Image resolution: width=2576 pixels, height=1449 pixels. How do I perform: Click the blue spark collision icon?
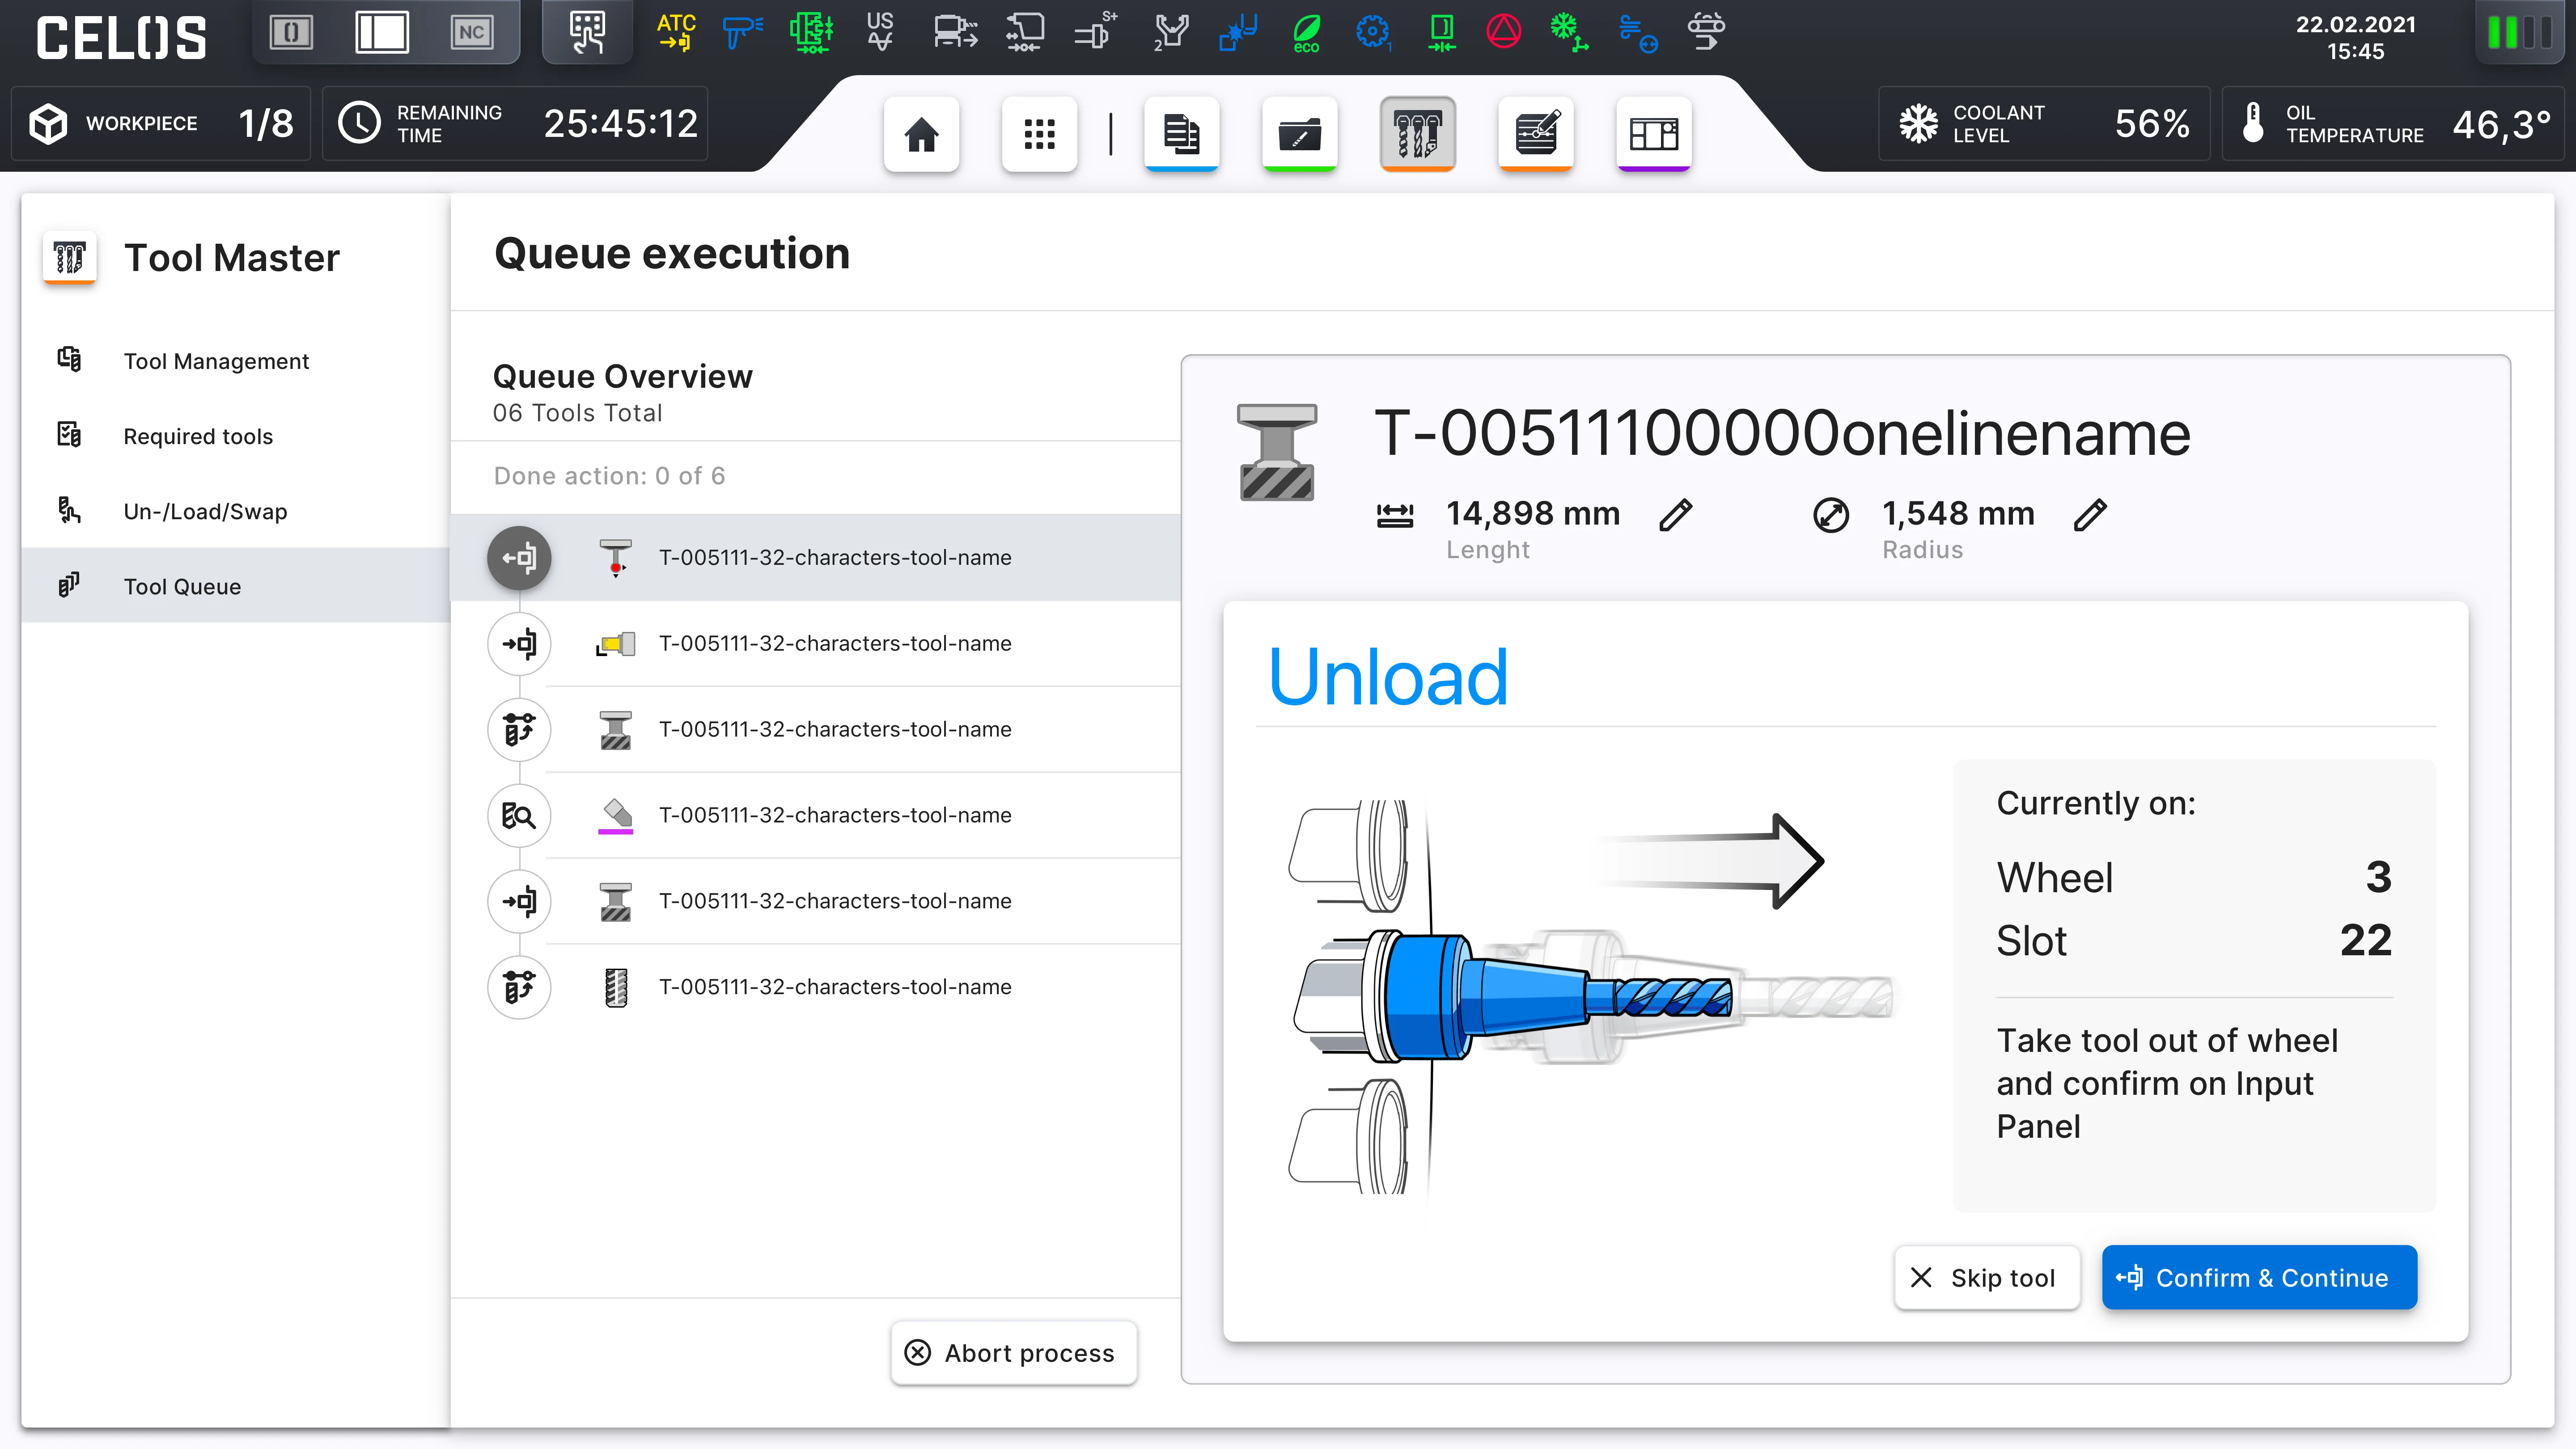[x=1238, y=32]
